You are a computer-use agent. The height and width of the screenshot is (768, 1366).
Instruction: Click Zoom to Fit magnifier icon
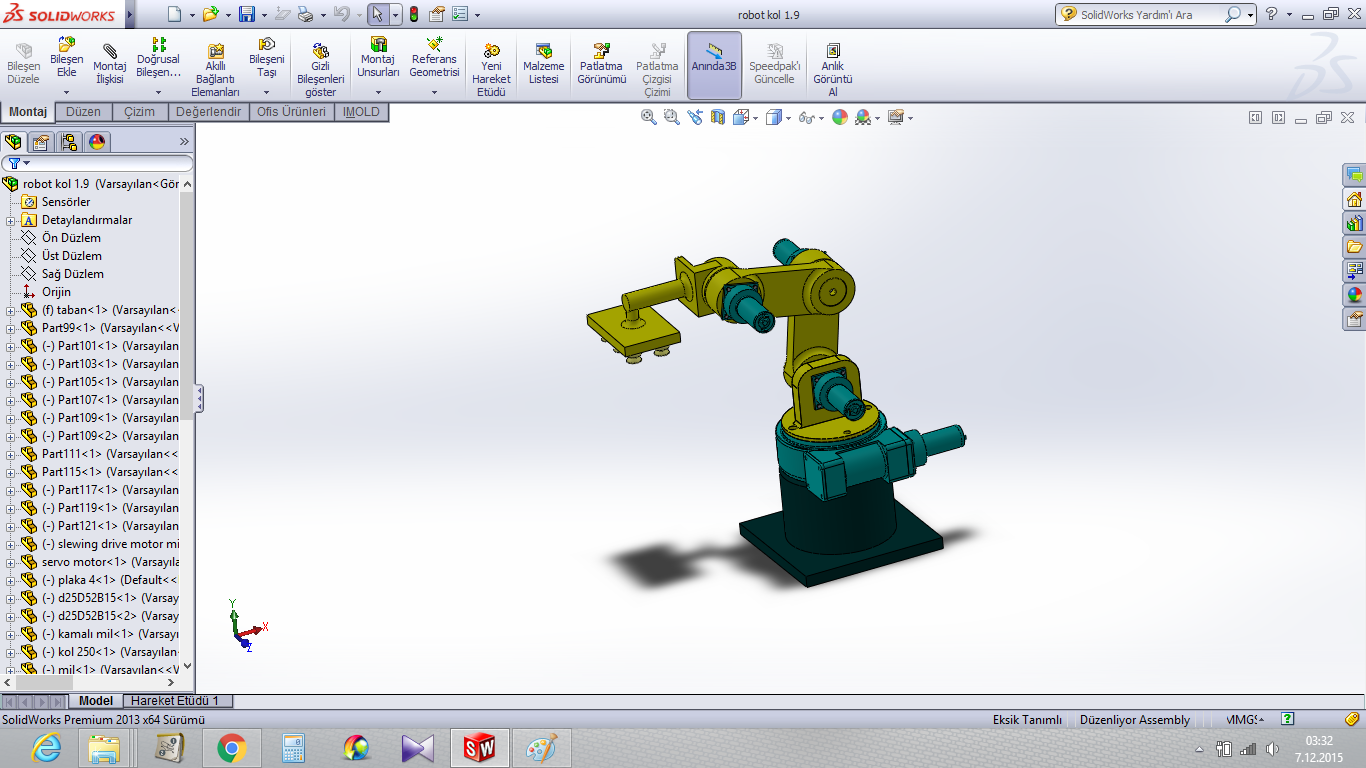tap(648, 117)
